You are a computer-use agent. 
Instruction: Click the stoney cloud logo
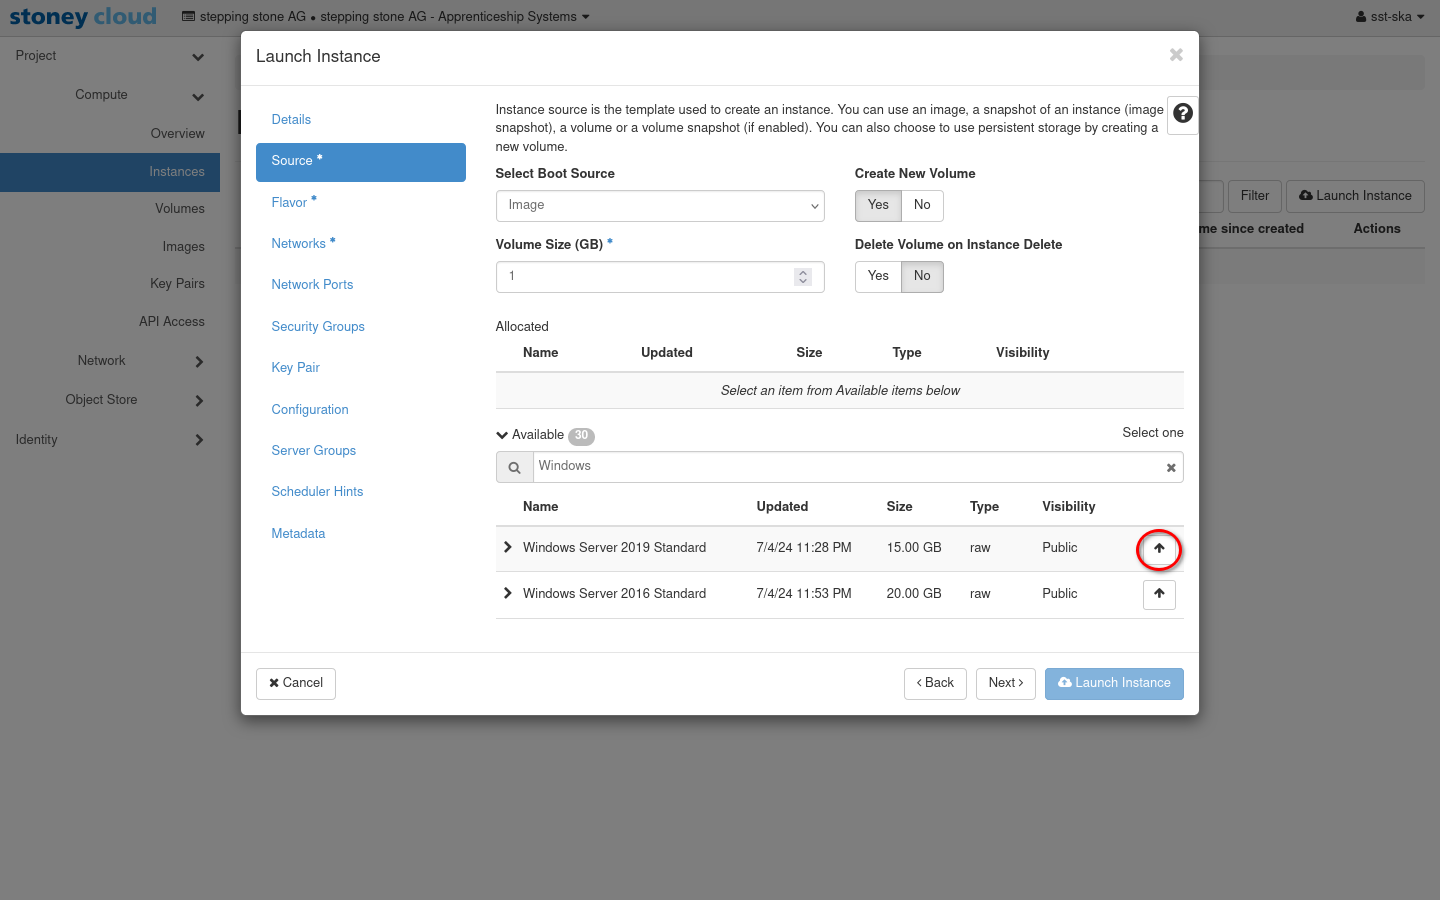pos(83,17)
